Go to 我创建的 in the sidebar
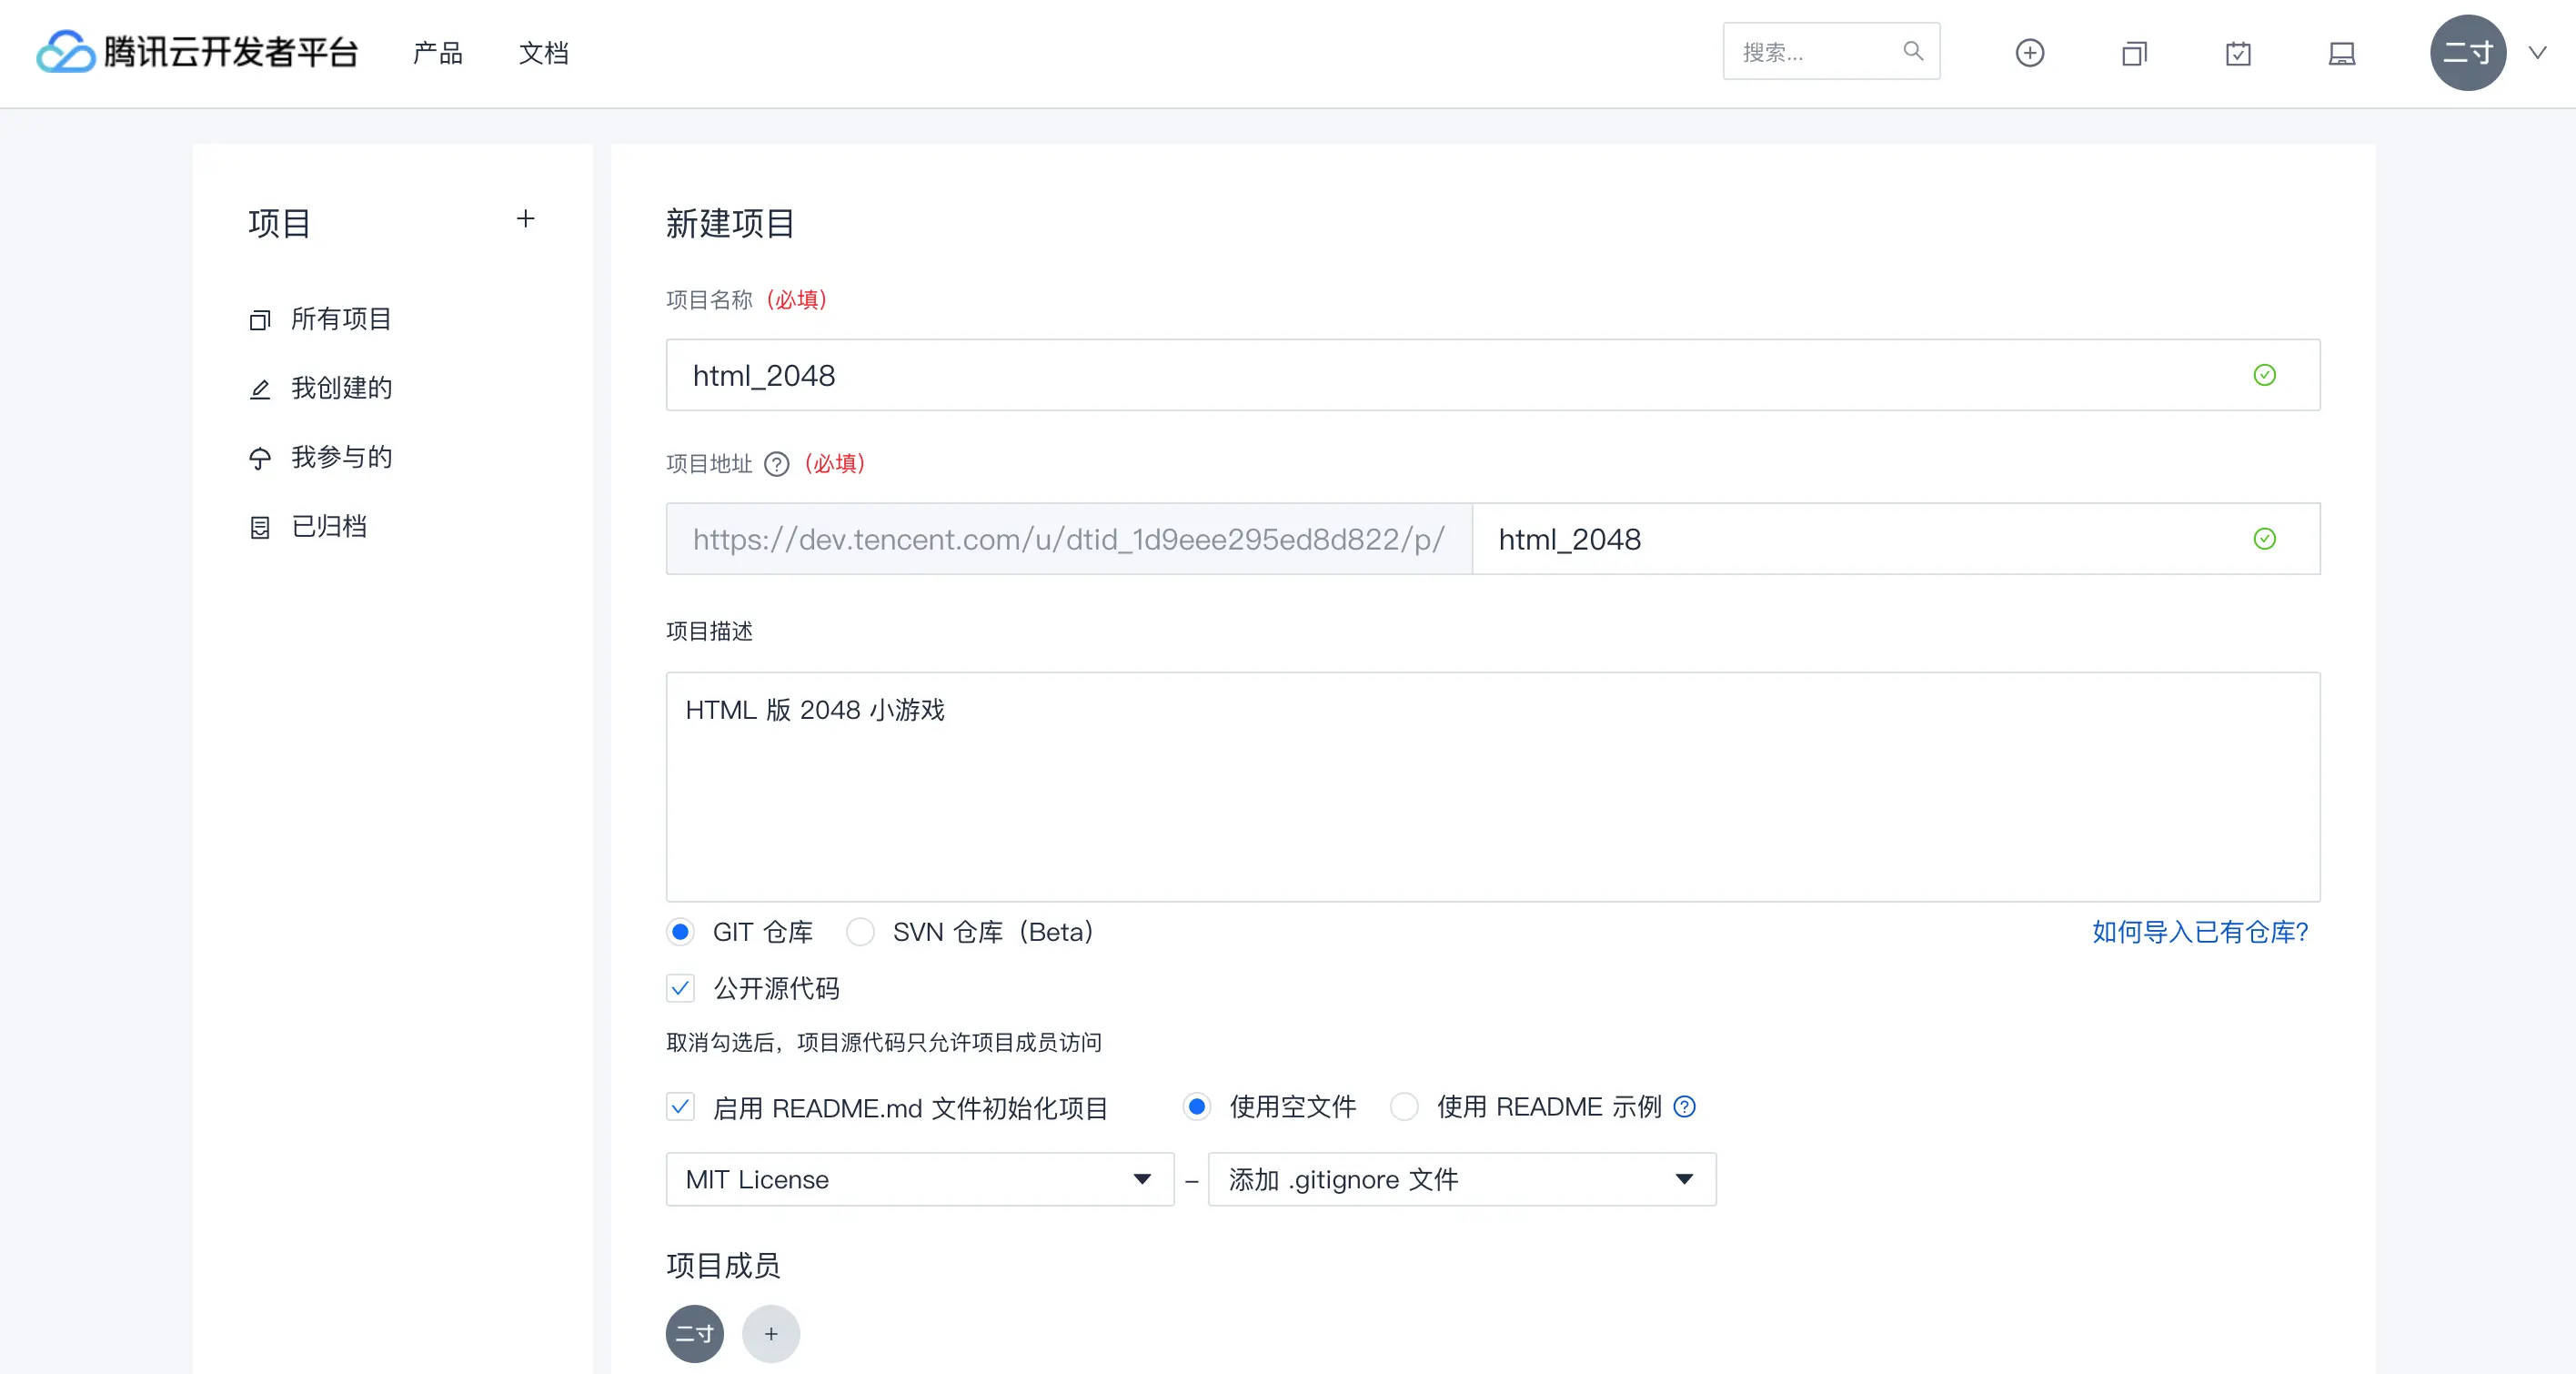This screenshot has height=1374, width=2576. point(340,388)
